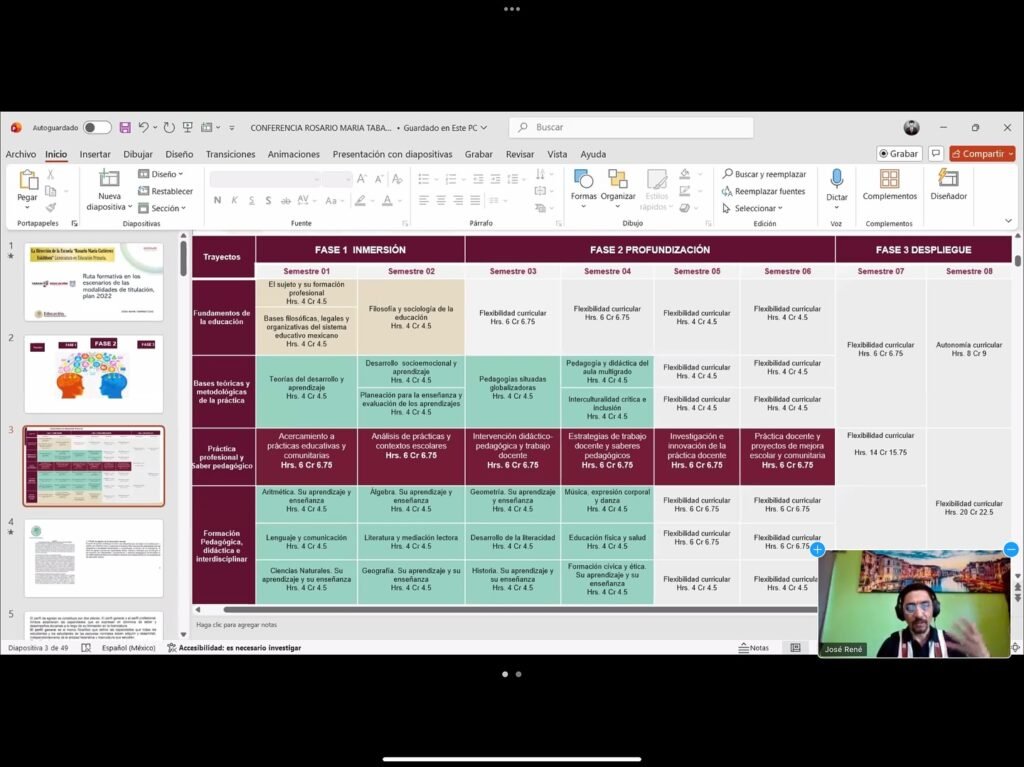Toggle the Notas pane in status bar
The height and width of the screenshot is (767, 1024).
pyautogui.click(x=753, y=648)
